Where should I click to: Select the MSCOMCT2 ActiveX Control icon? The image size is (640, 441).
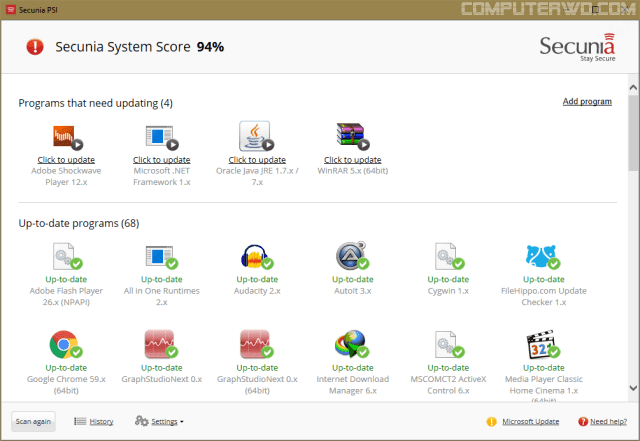click(x=449, y=344)
